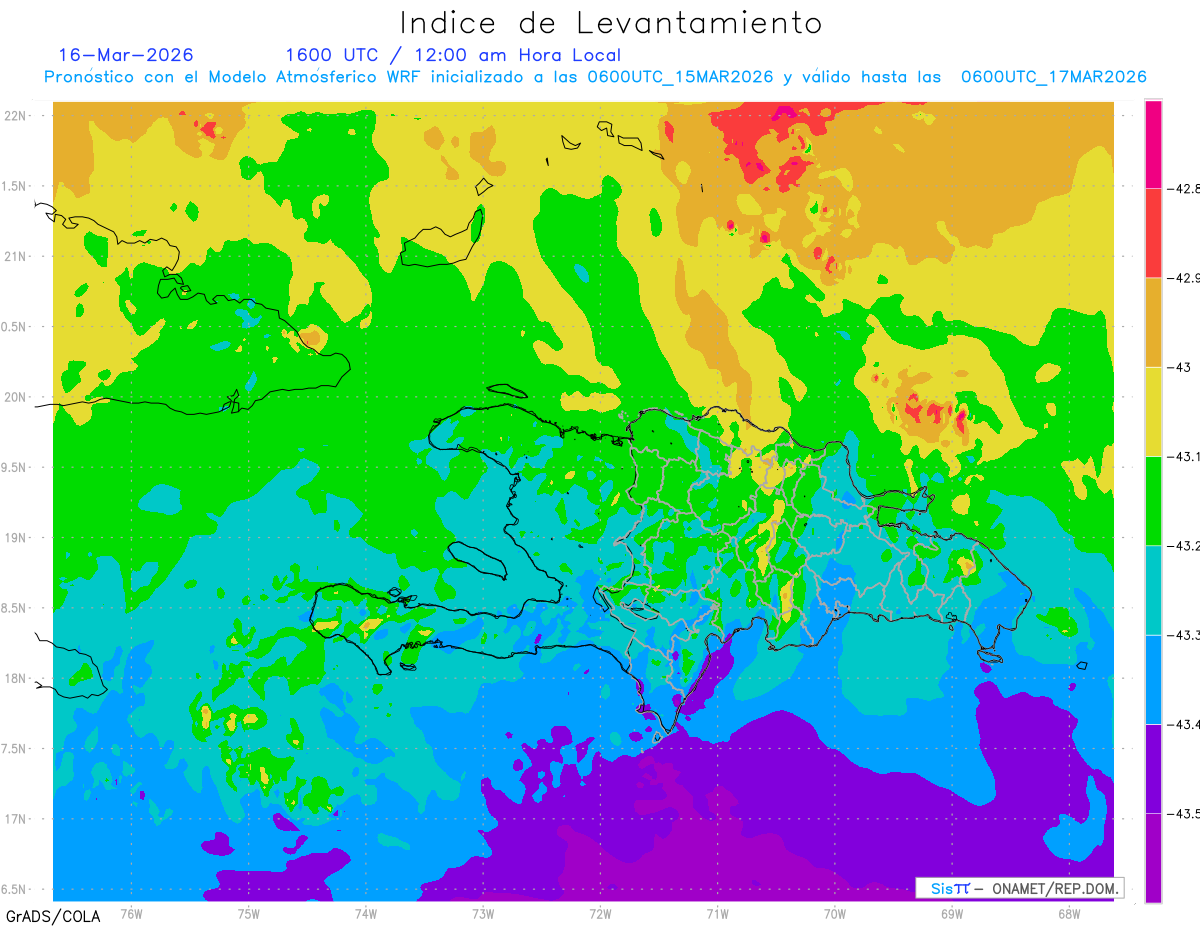The width and height of the screenshot is (1200, 927).
Task: Click the bottom violet swatch below -43.5
Action: pos(1153,858)
